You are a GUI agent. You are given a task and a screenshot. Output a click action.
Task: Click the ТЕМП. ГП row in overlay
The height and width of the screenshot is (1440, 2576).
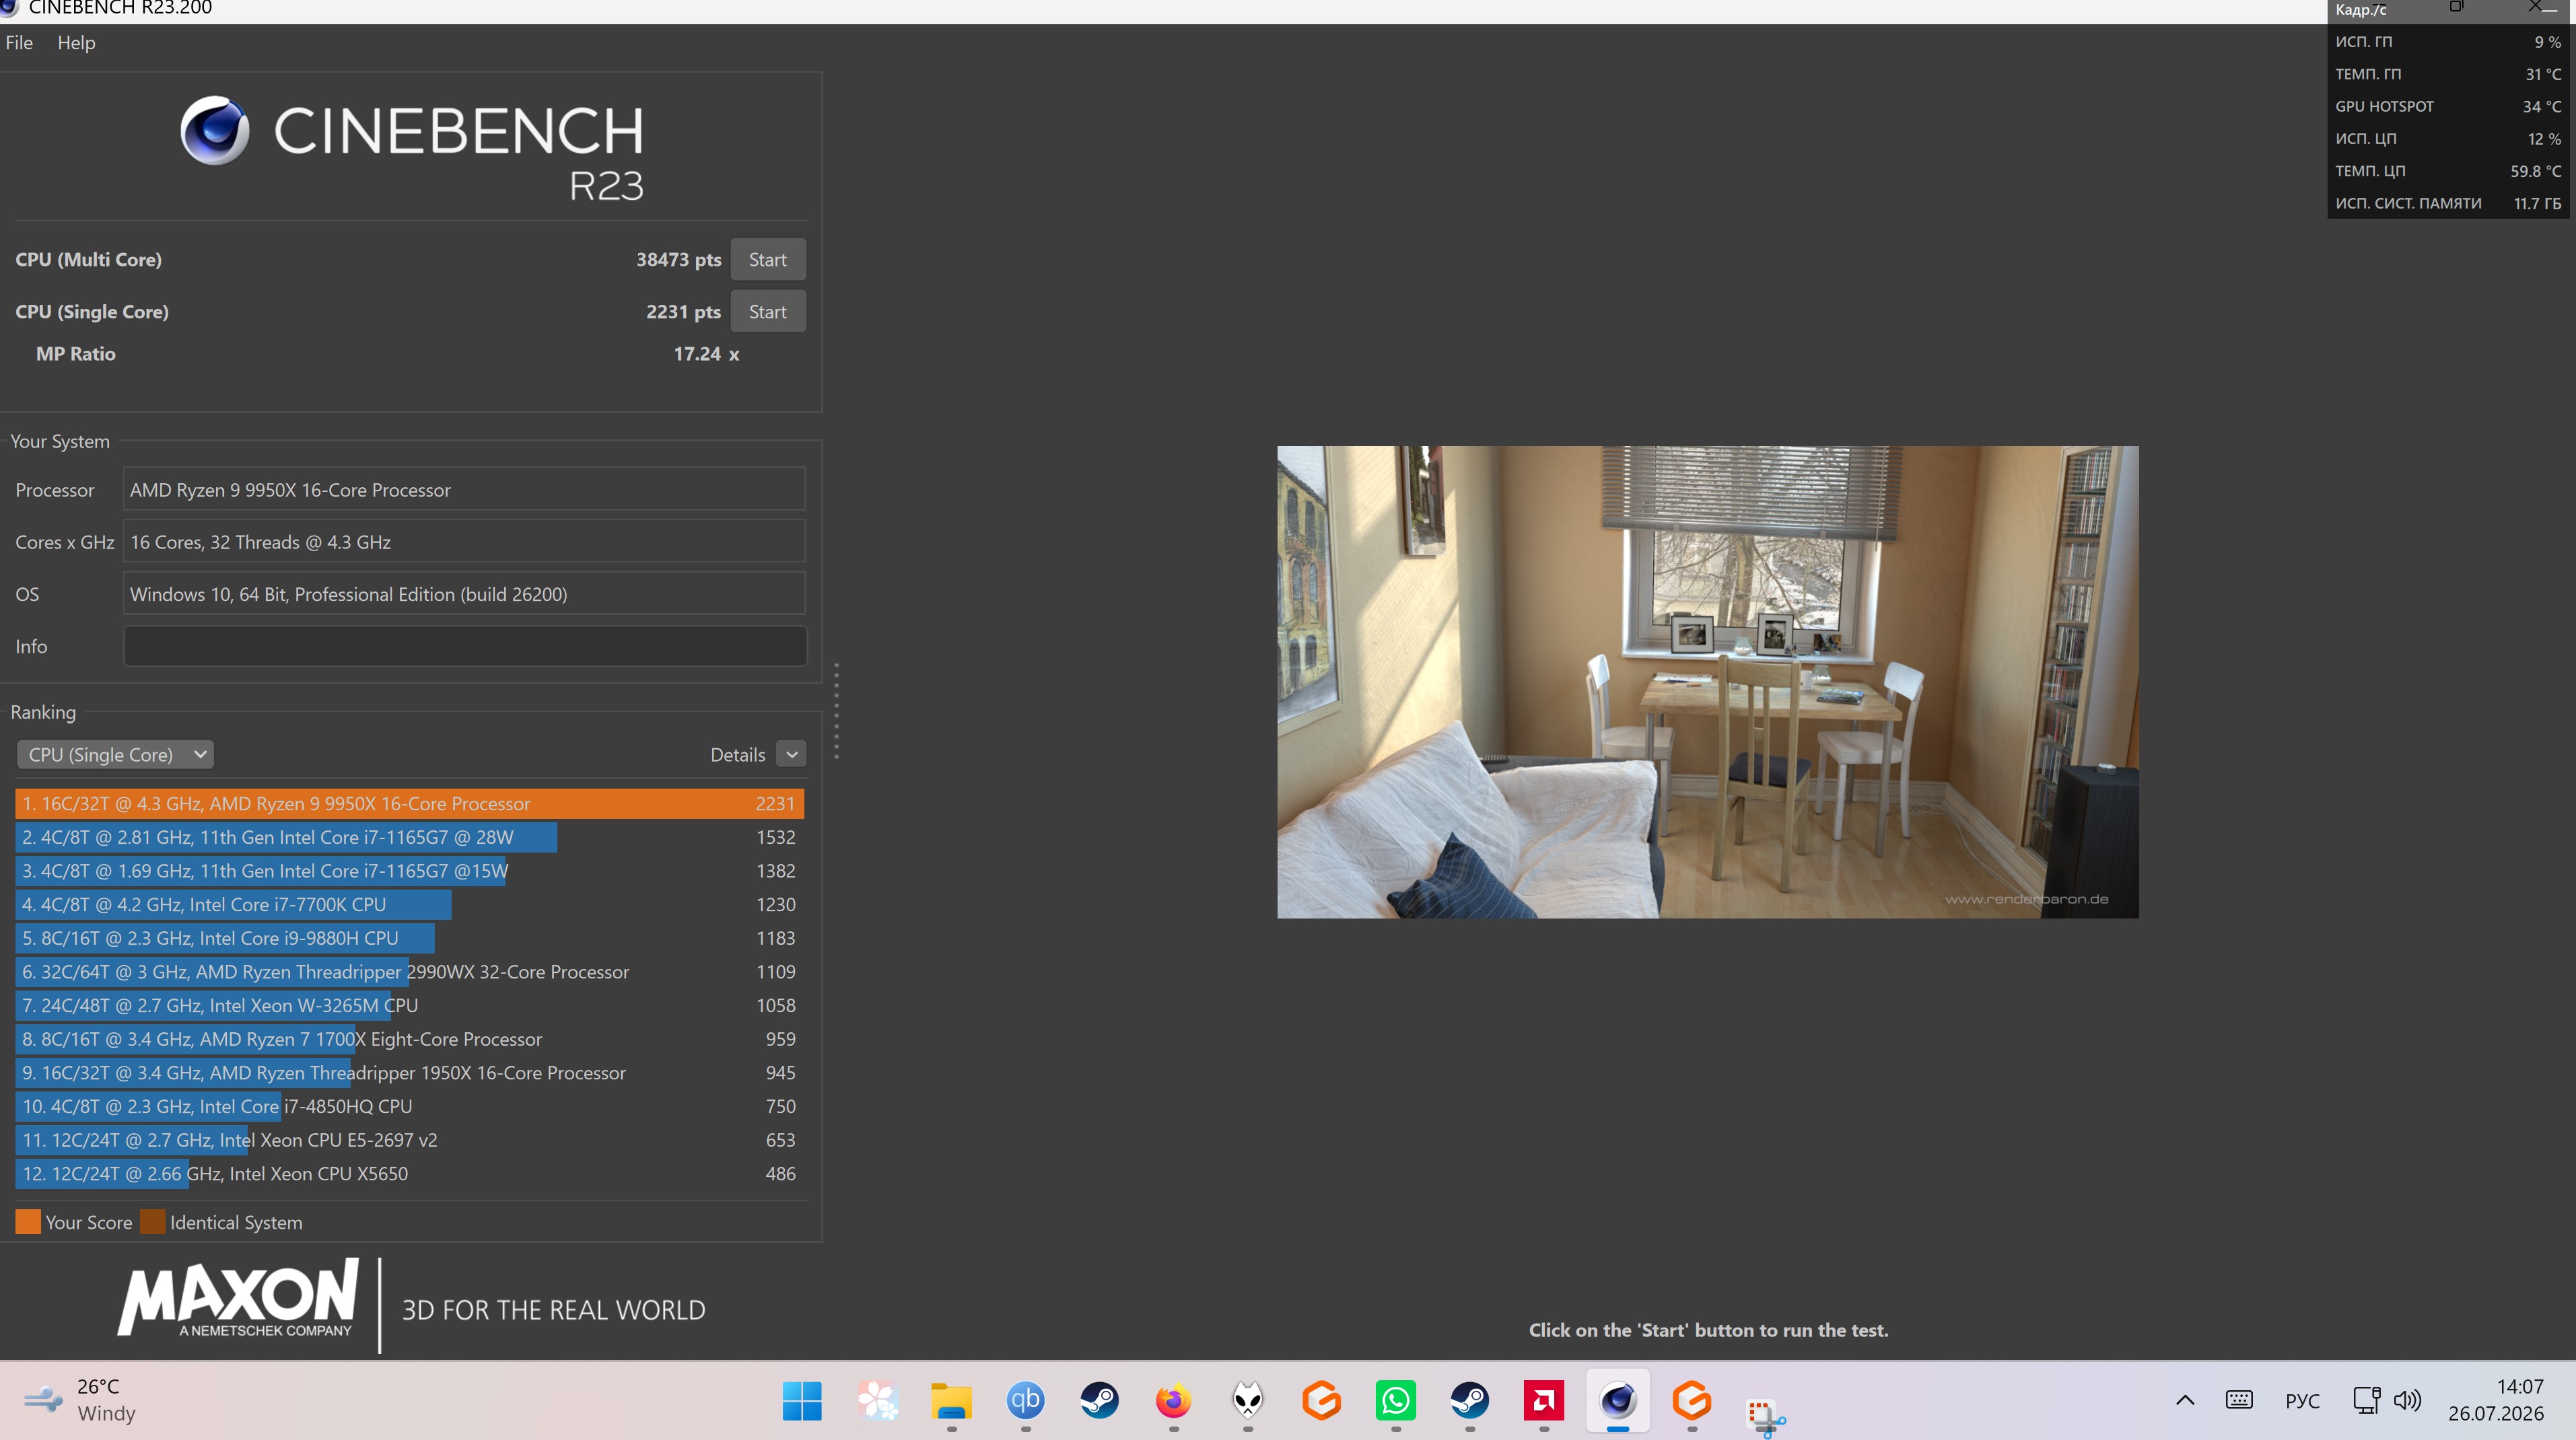(x=2448, y=74)
